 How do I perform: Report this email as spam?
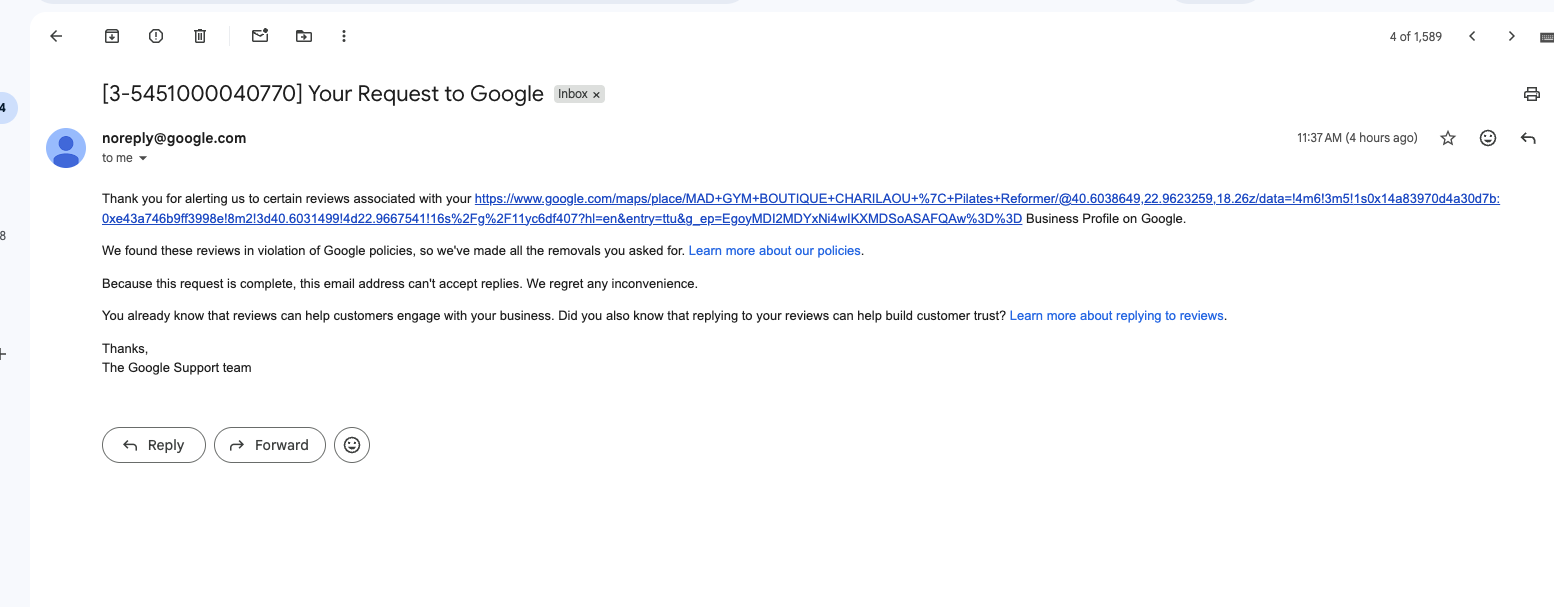(156, 36)
